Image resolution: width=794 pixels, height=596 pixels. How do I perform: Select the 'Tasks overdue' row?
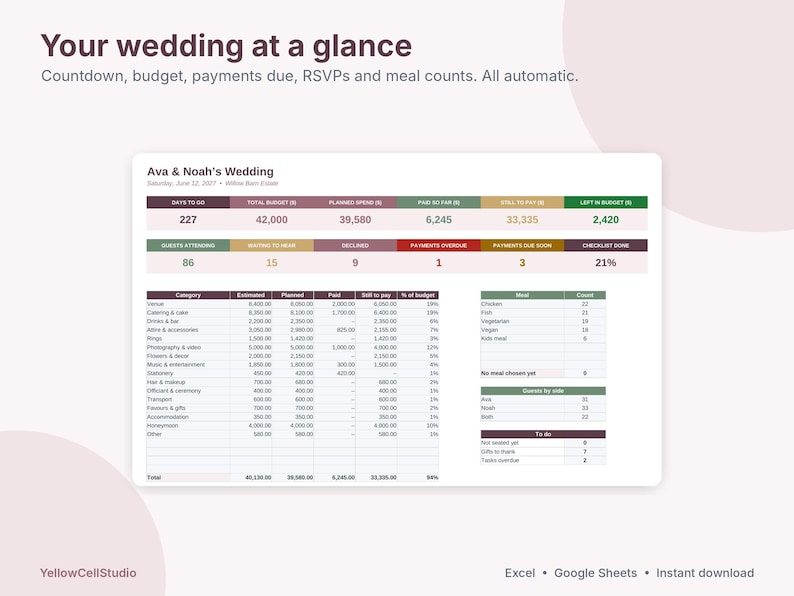(543, 460)
